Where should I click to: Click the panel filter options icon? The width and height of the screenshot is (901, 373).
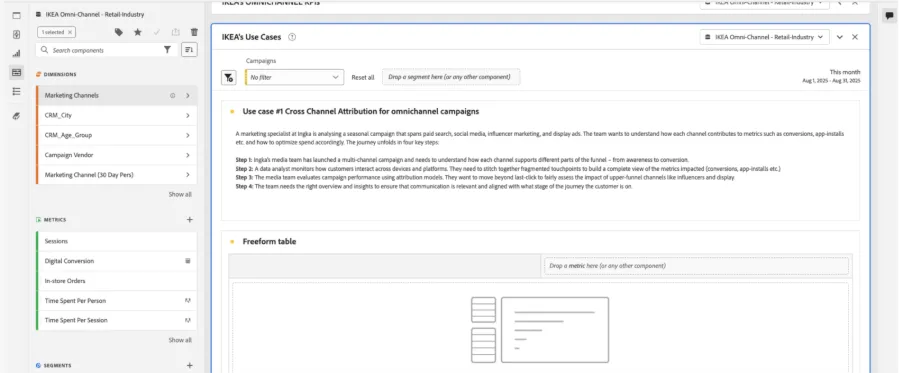pyautogui.click(x=229, y=78)
